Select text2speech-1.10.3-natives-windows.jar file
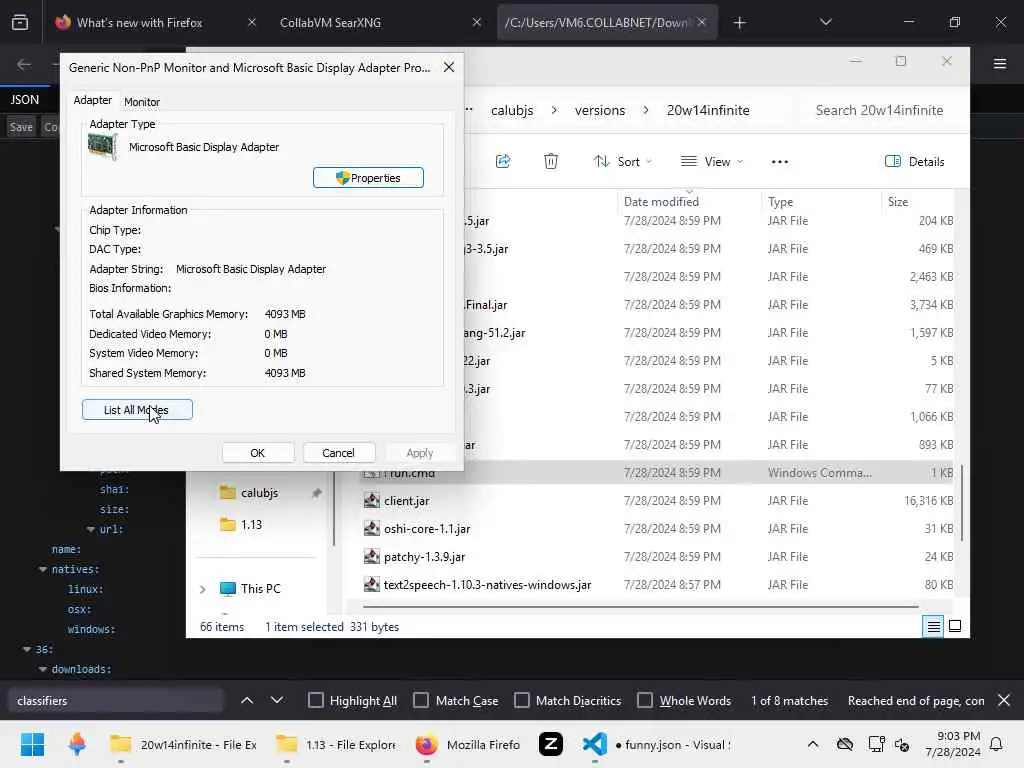 click(x=487, y=585)
